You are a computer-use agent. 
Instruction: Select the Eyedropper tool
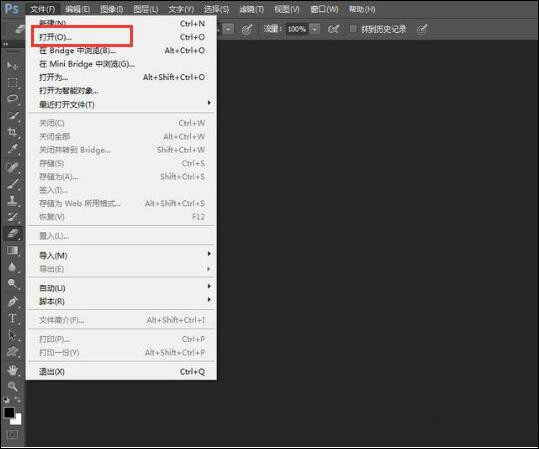click(x=13, y=149)
